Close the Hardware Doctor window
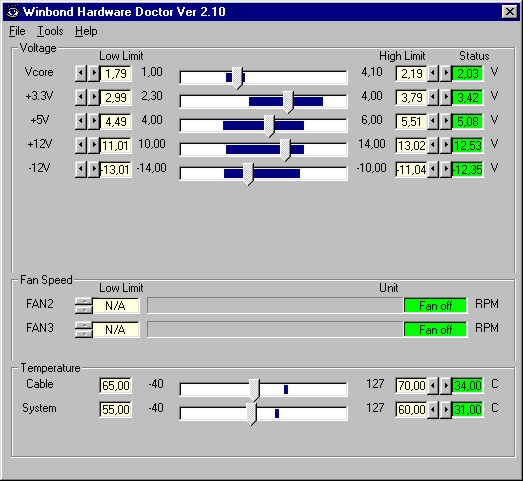The image size is (523, 481). [510, 12]
